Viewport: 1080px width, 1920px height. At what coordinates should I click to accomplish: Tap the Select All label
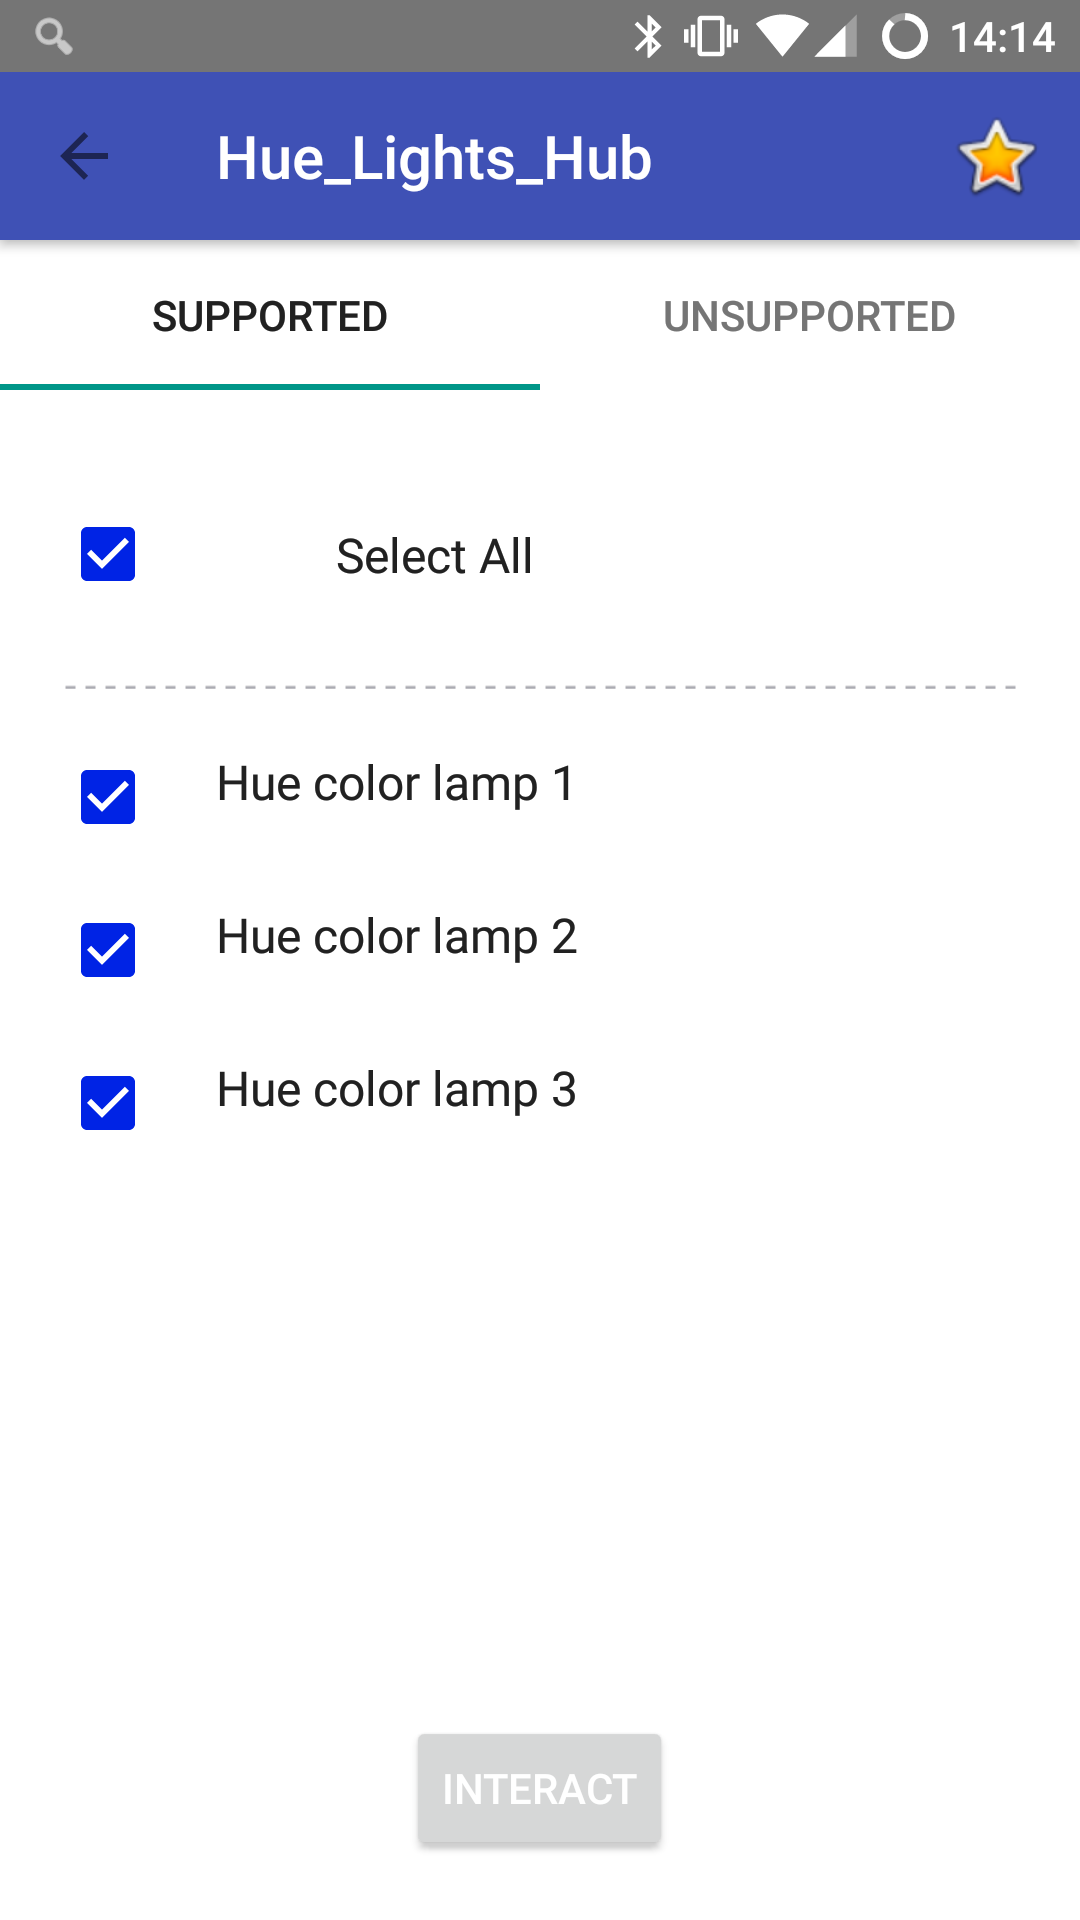pyautogui.click(x=434, y=556)
